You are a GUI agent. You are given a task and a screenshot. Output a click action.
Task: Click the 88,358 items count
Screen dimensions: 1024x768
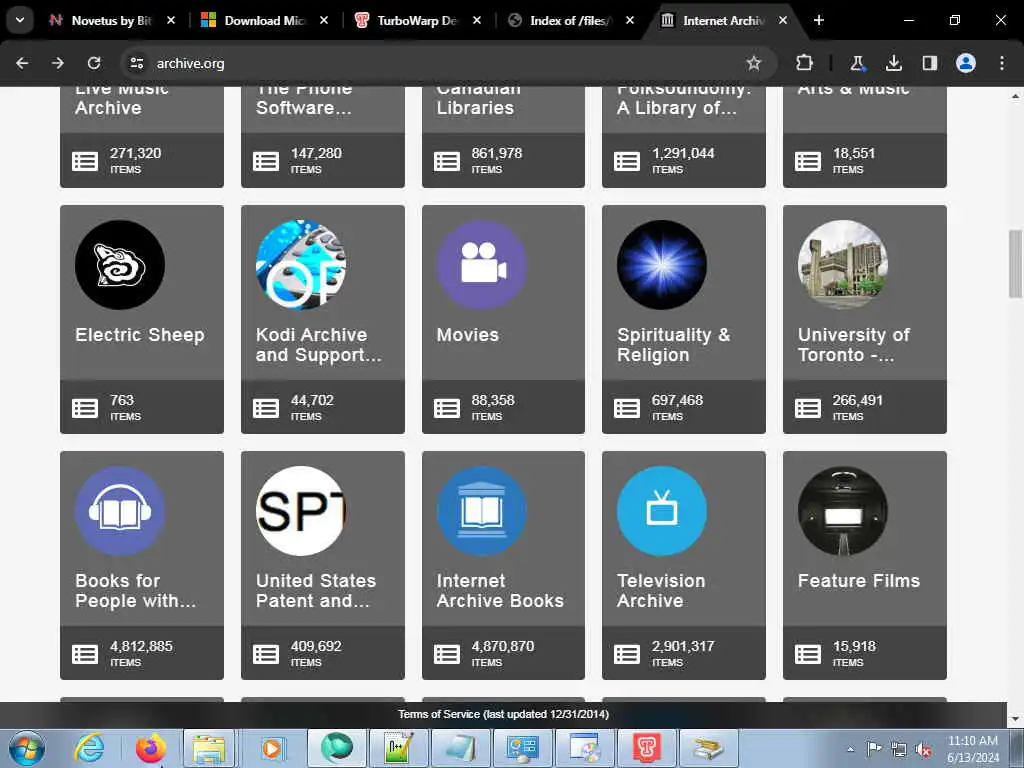coord(493,407)
